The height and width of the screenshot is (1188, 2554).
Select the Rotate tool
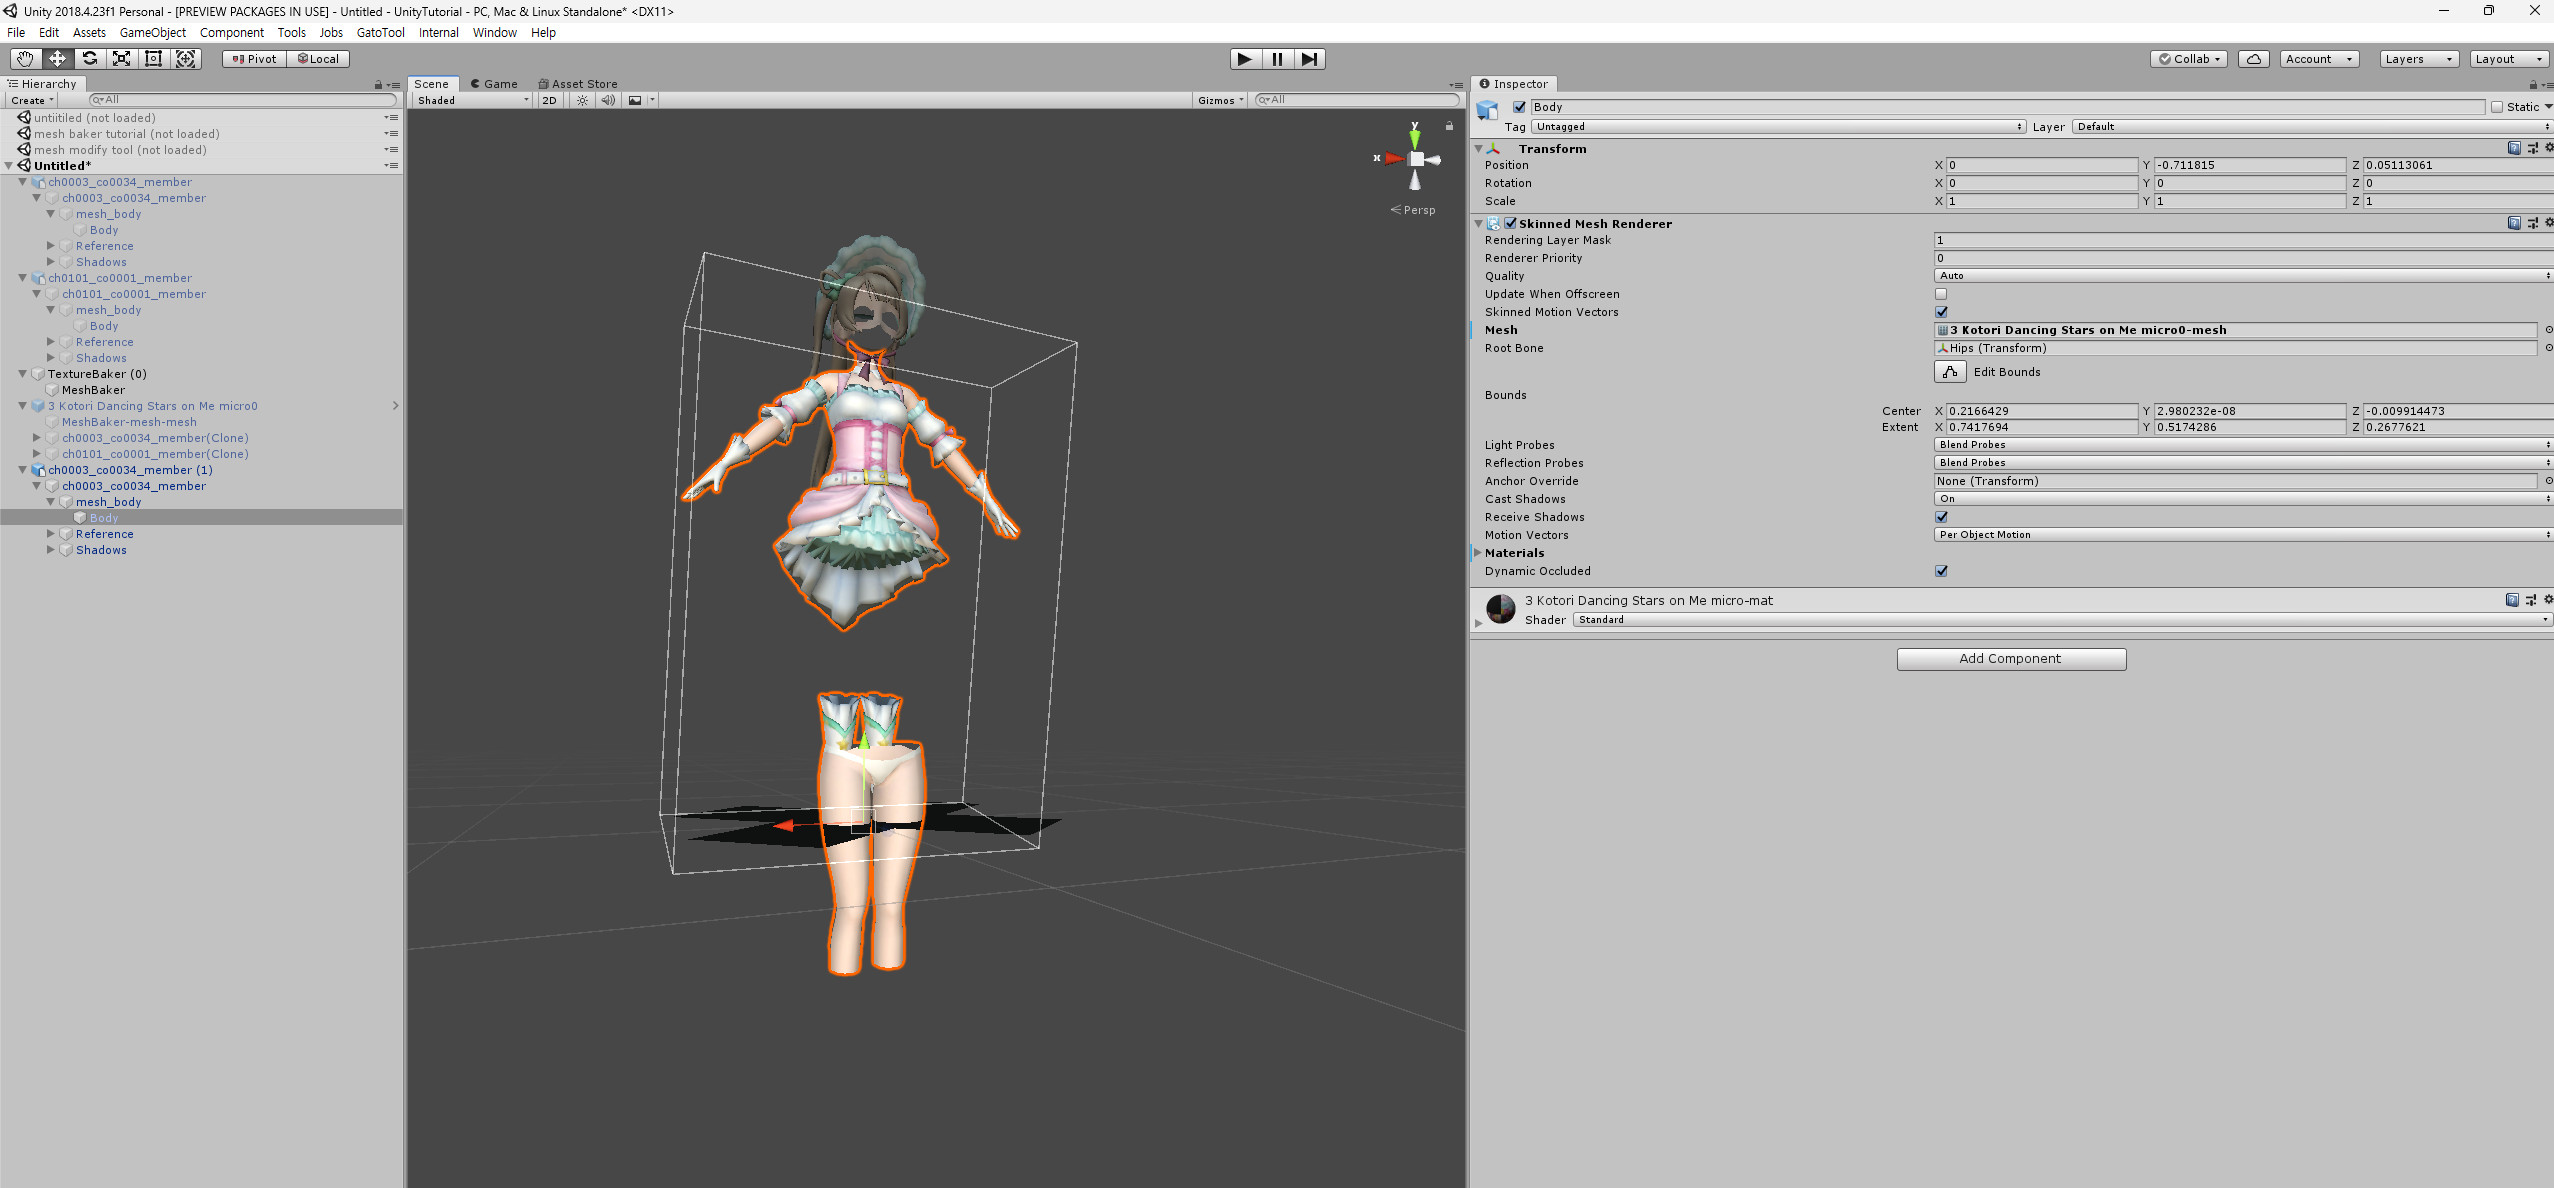89,58
